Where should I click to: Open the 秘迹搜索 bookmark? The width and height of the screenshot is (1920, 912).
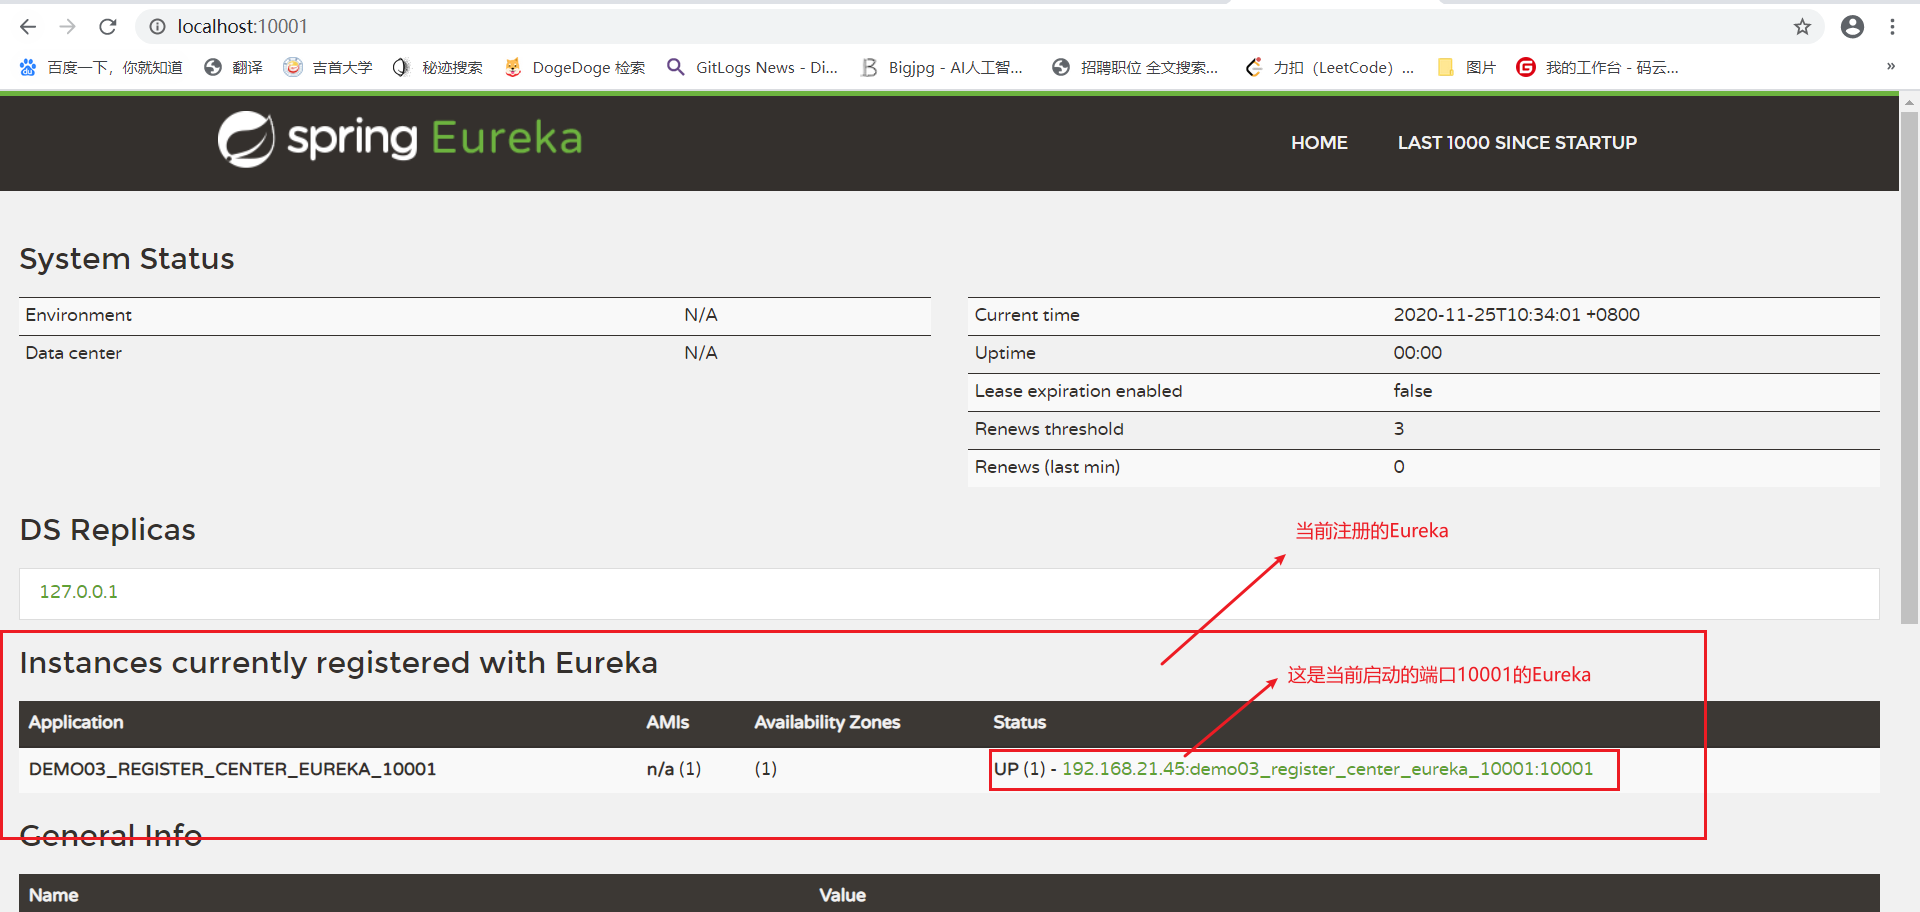438,67
